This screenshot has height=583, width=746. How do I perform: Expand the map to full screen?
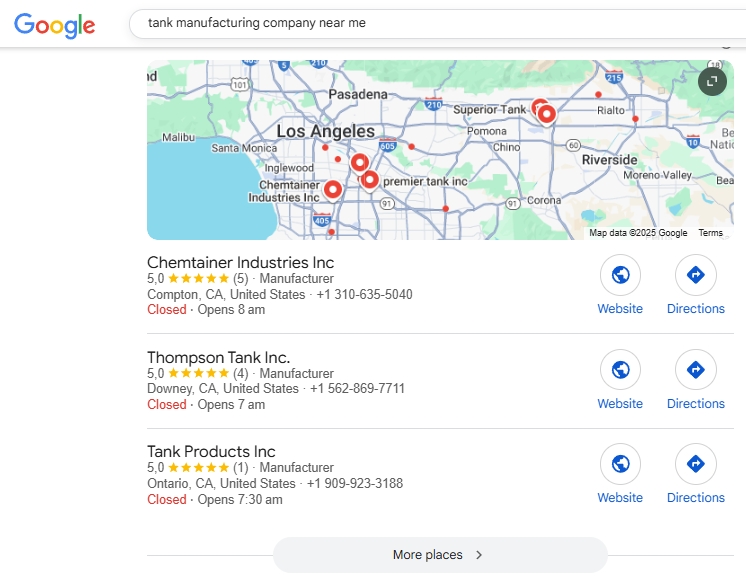712,82
